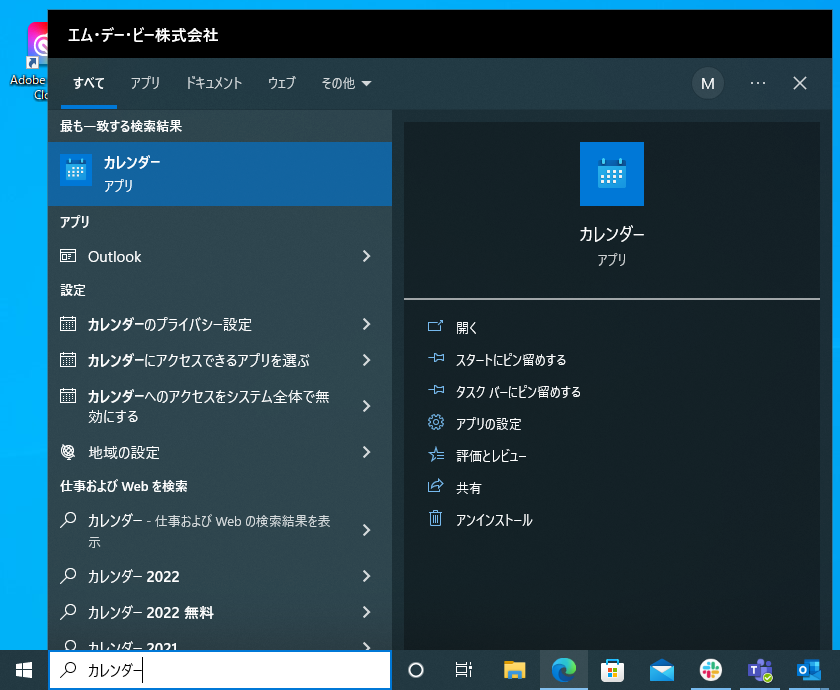This screenshot has height=690, width=840.
Task: Choose 開く to open Calendar
Action: tap(467, 327)
